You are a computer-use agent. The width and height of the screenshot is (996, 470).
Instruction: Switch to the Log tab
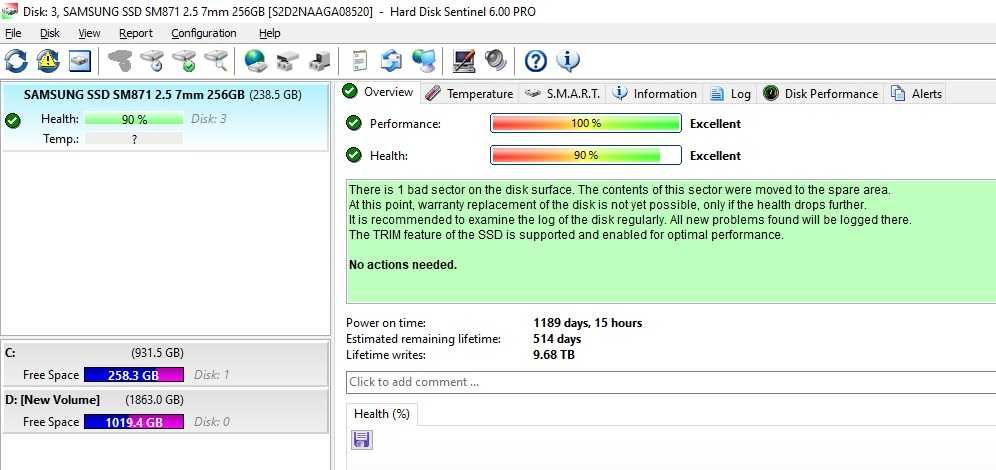pyautogui.click(x=731, y=93)
